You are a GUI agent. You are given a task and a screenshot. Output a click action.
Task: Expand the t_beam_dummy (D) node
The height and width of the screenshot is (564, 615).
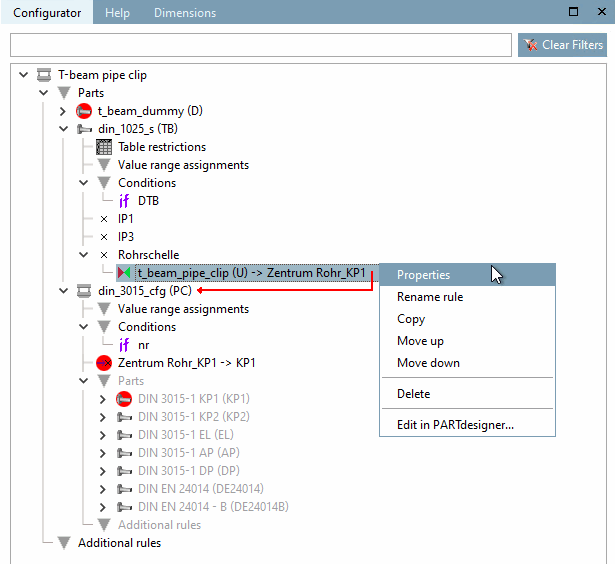click(63, 111)
